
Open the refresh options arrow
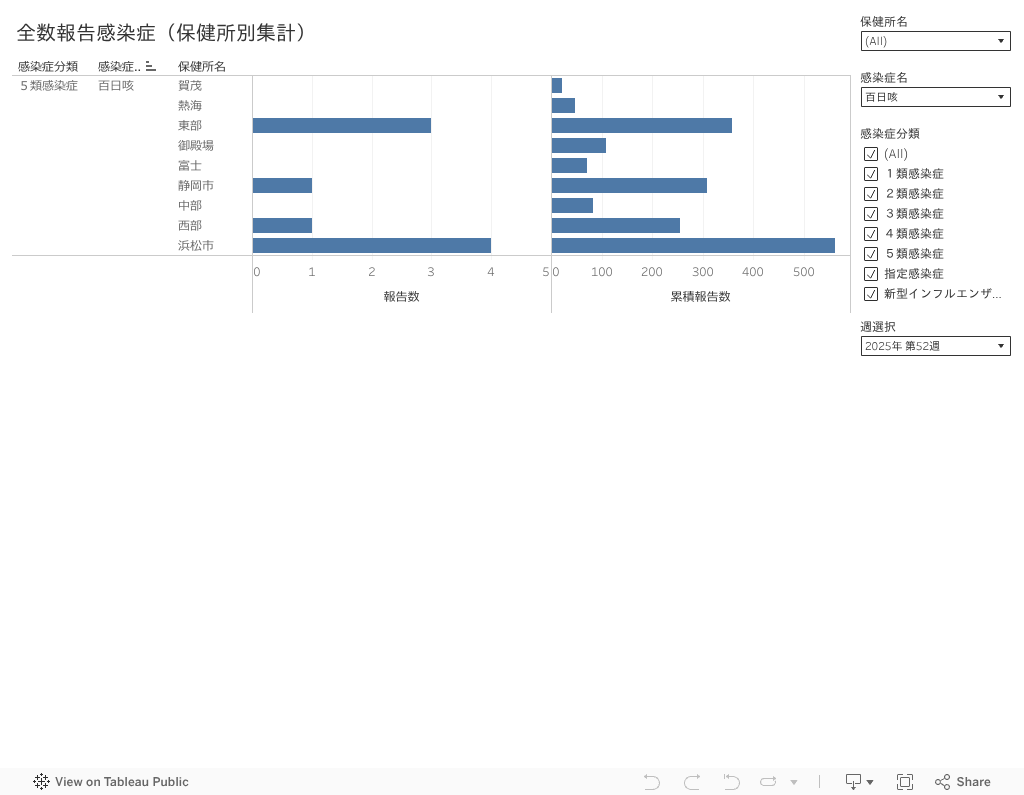793,782
